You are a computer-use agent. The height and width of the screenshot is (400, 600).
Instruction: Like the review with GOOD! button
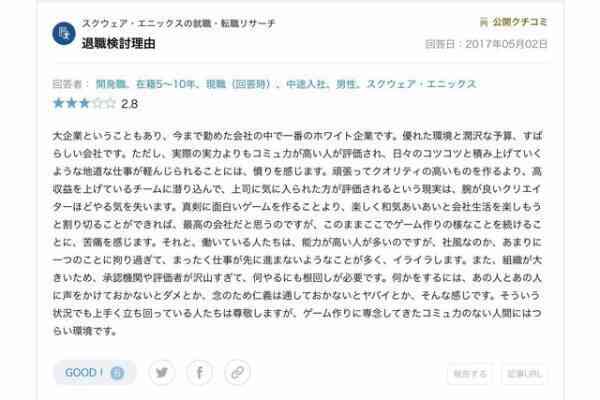(95, 372)
